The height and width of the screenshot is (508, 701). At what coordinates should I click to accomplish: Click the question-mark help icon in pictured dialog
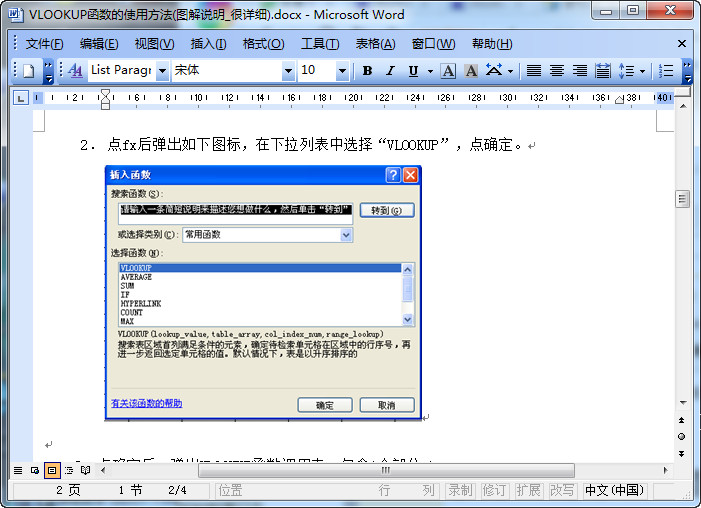[x=393, y=175]
